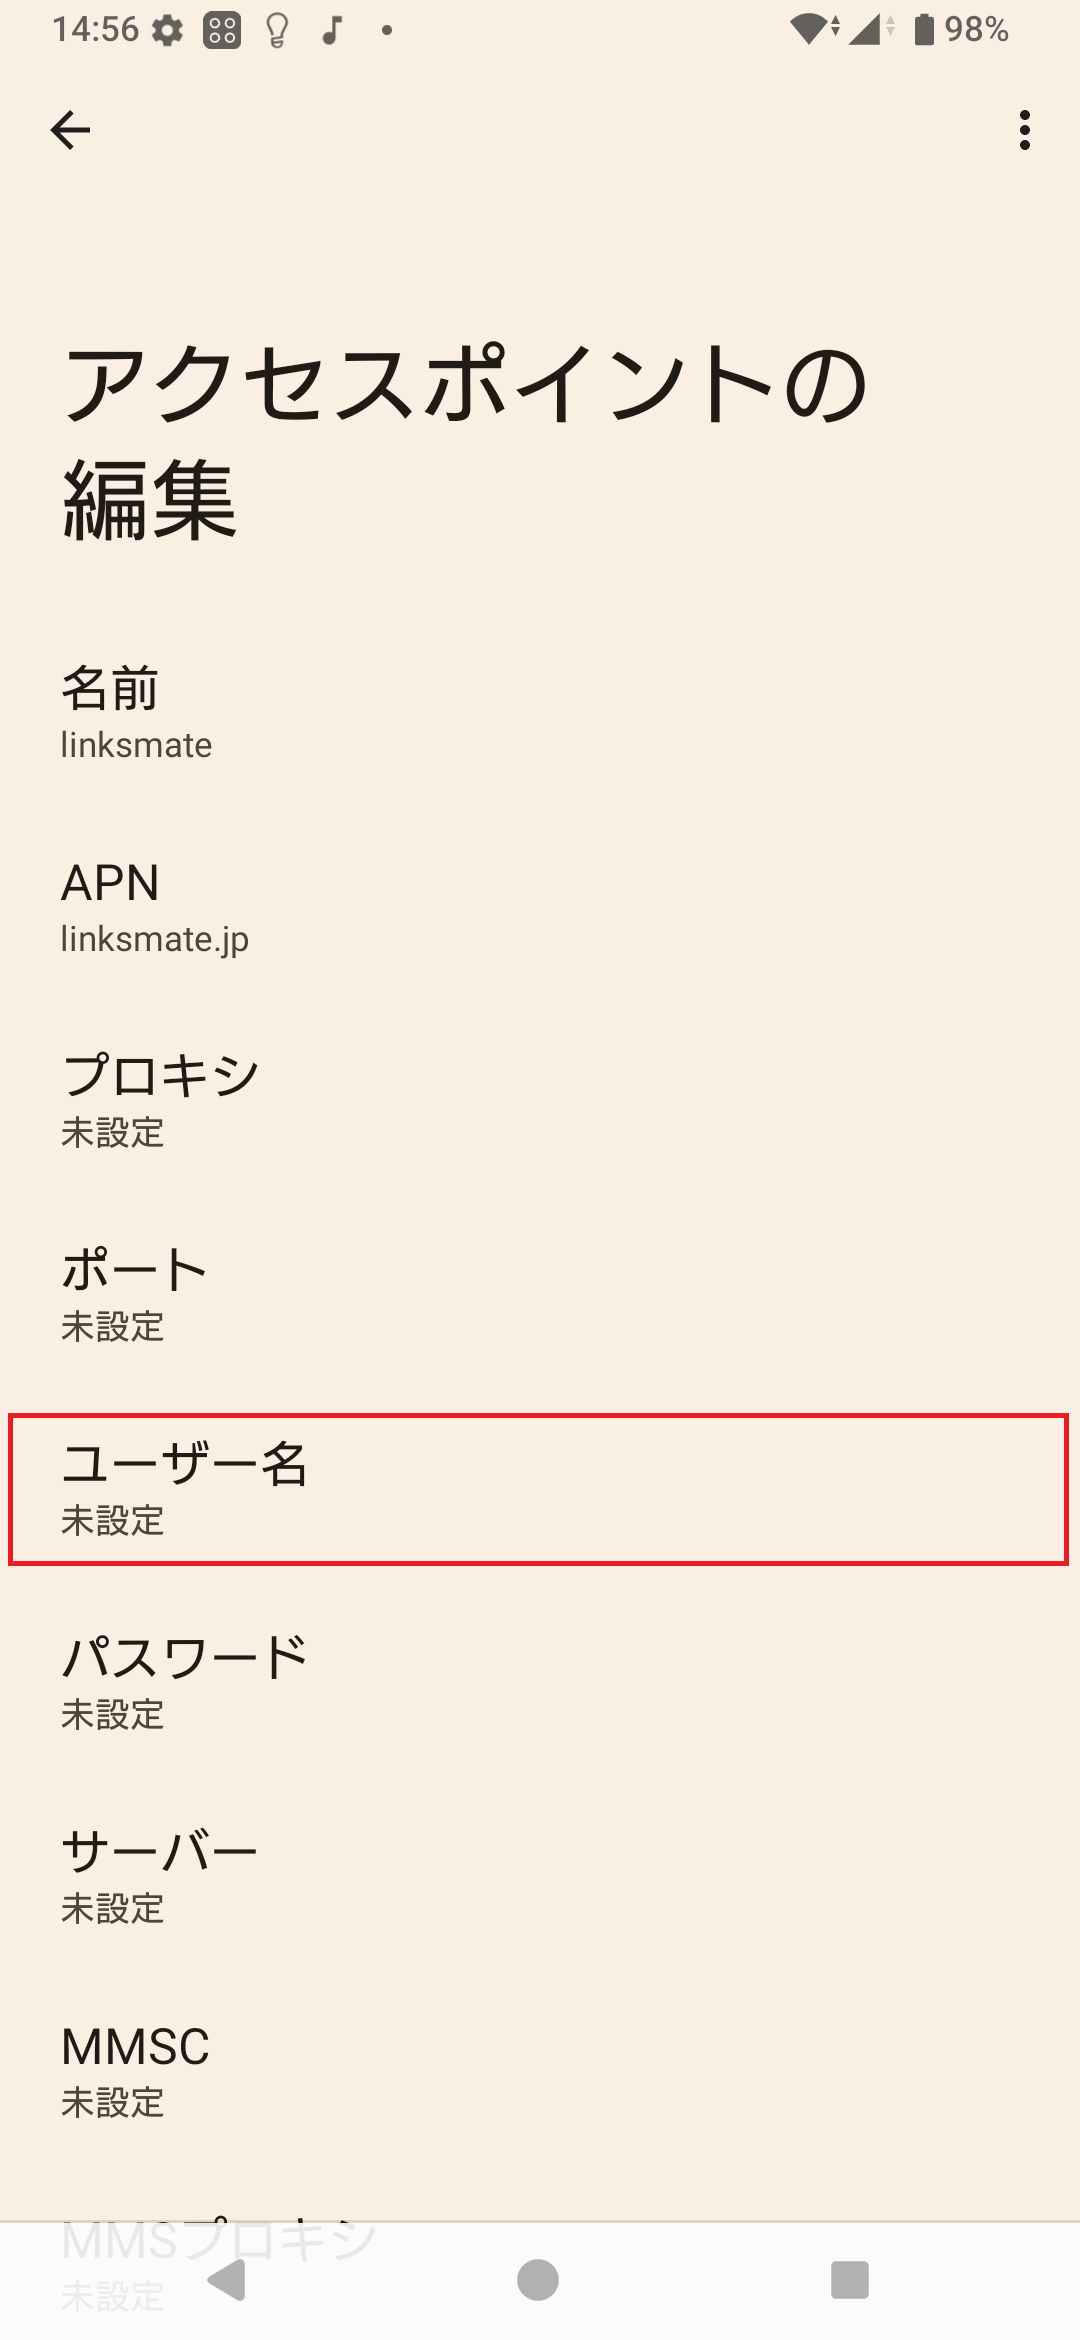The width and height of the screenshot is (1080, 2340).
Task: Open the three-dot overflow menu
Action: pyautogui.click(x=1024, y=130)
